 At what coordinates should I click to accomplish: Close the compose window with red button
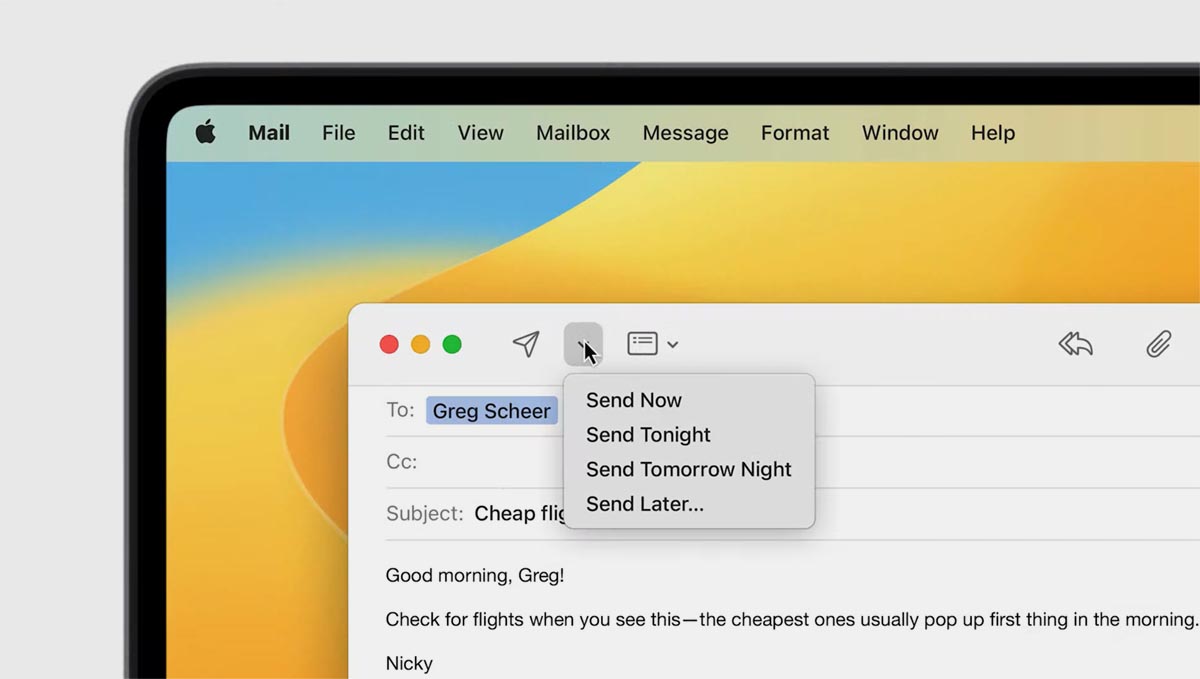click(389, 345)
